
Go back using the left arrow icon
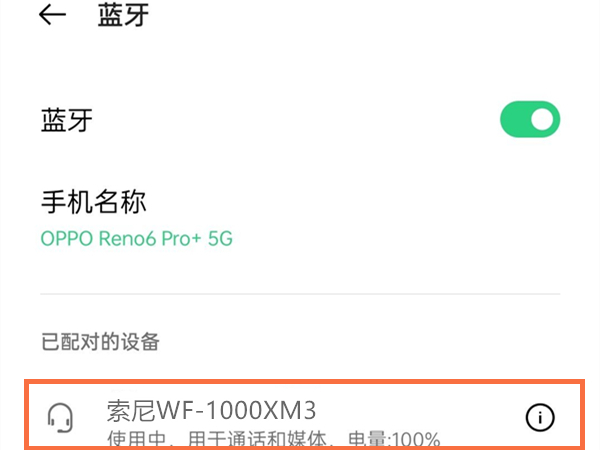click(52, 15)
